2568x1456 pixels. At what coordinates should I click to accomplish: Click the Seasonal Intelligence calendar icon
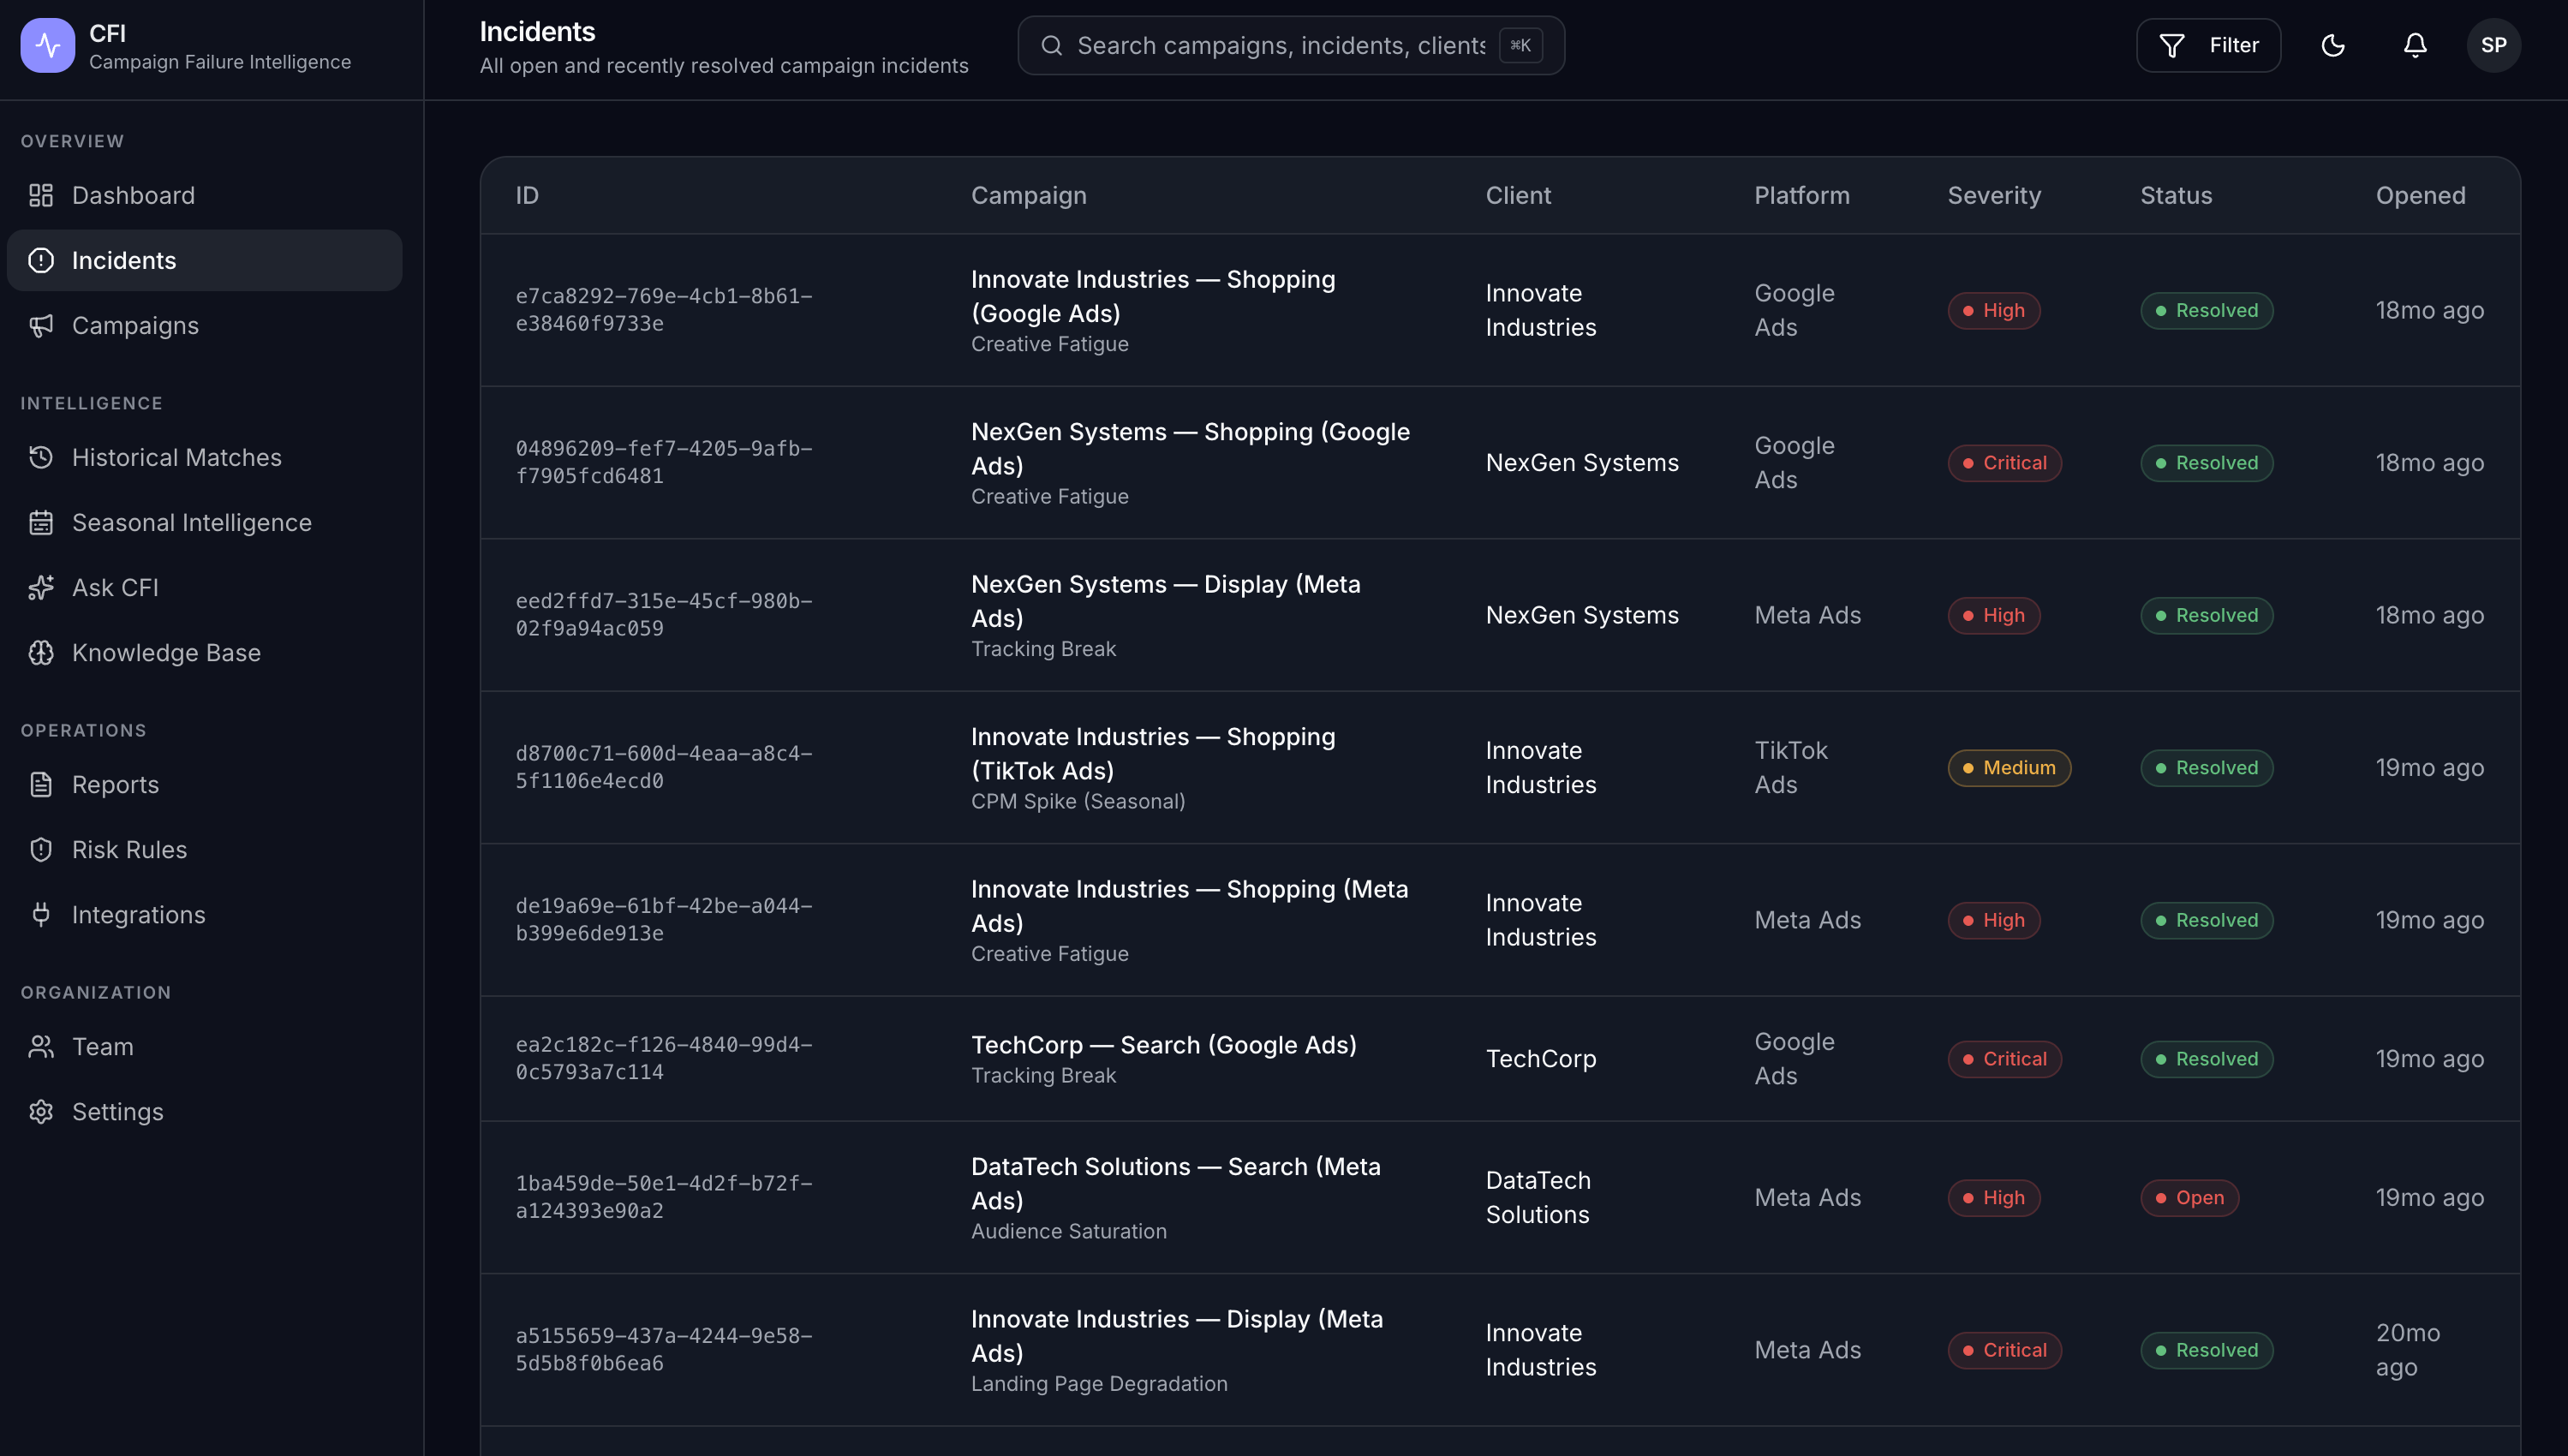tap(41, 522)
